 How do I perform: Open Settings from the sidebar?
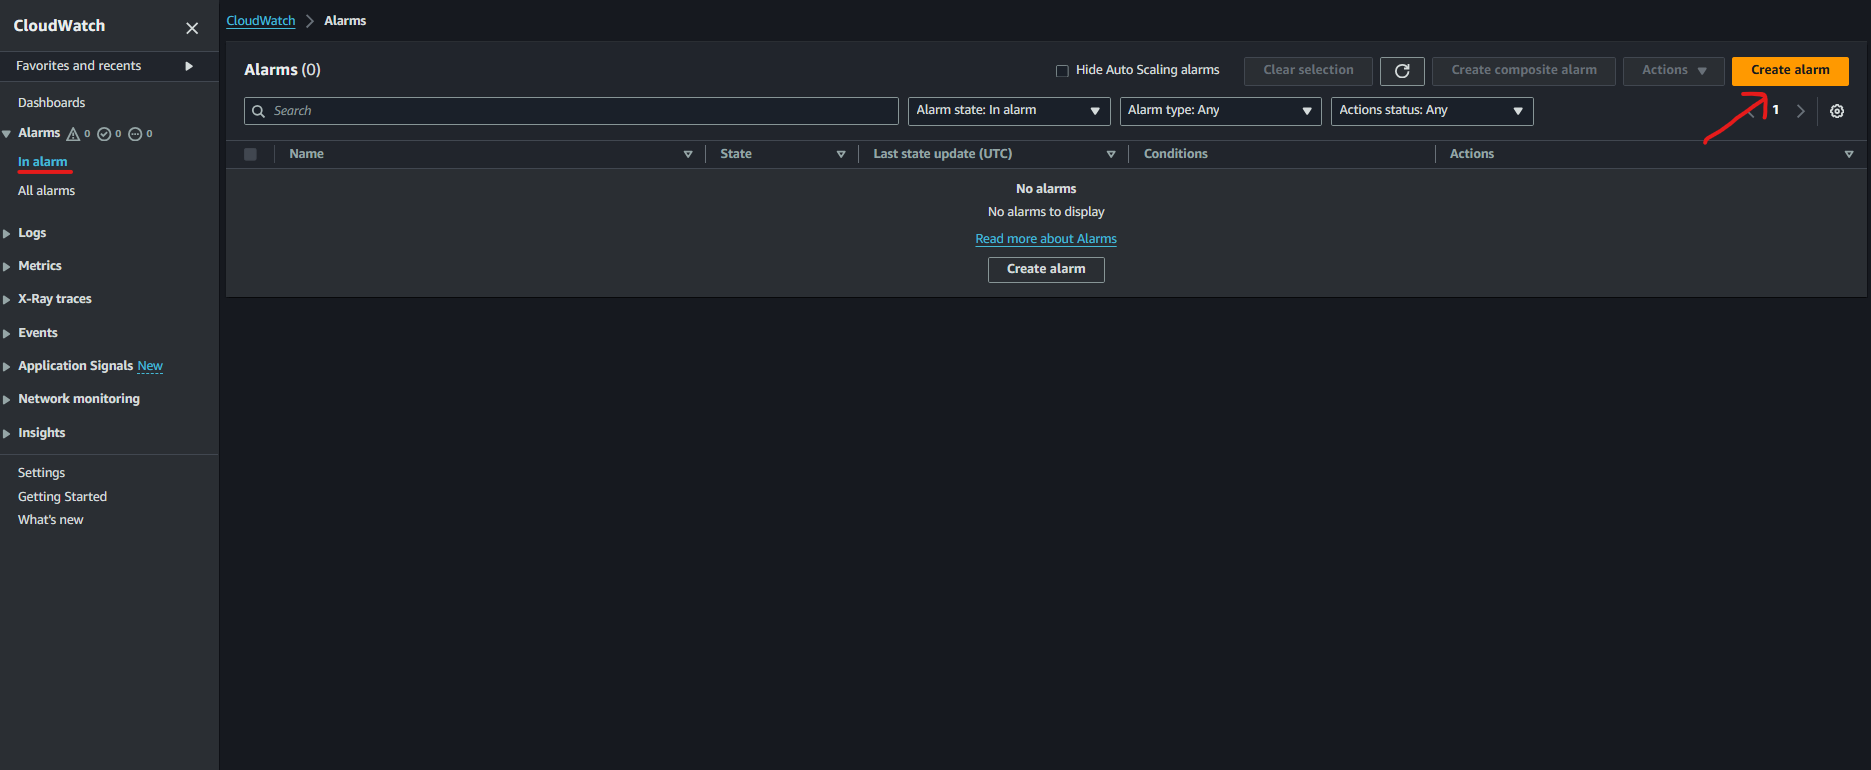[42, 473]
